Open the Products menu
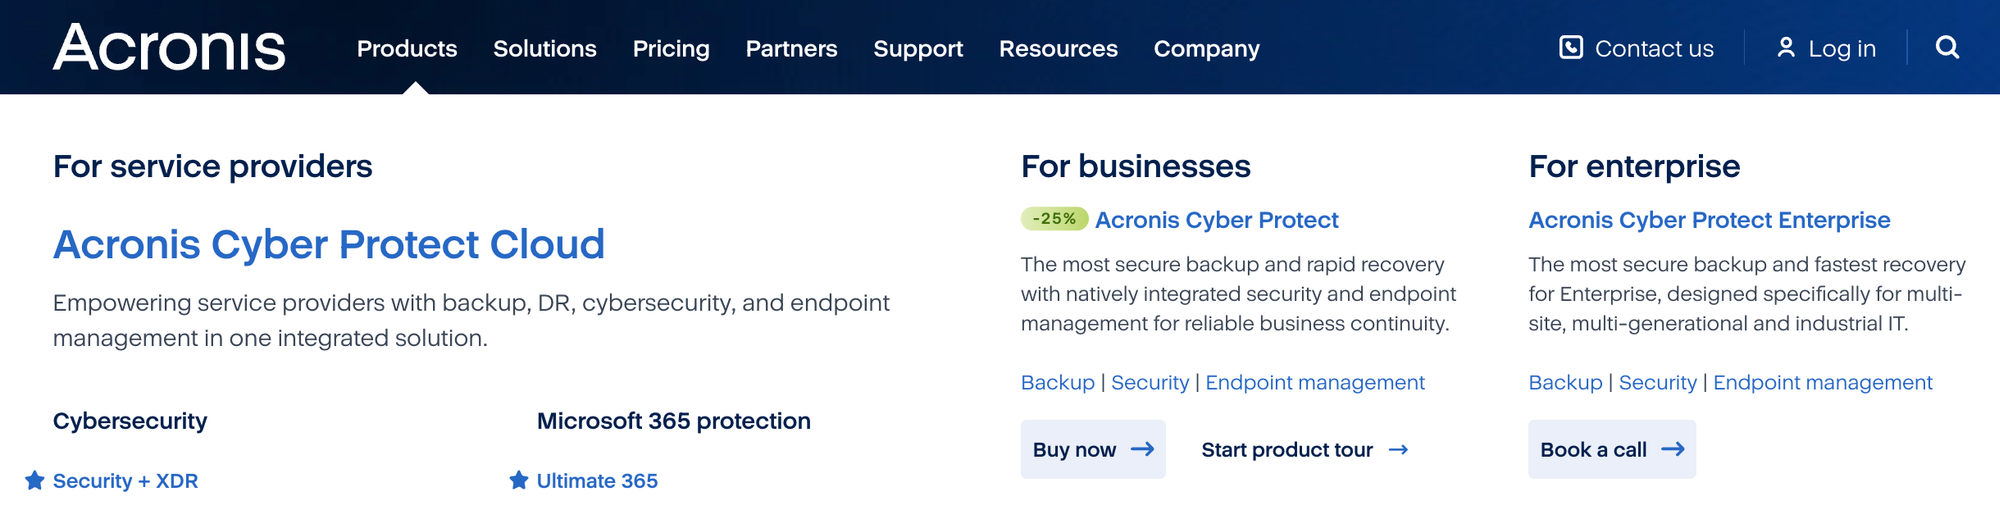The width and height of the screenshot is (2000, 510). click(x=407, y=48)
